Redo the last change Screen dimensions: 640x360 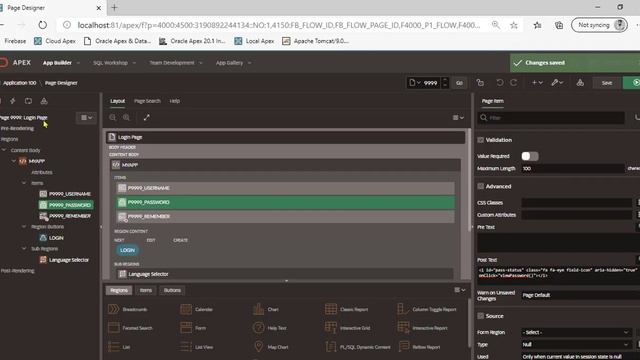click(514, 83)
